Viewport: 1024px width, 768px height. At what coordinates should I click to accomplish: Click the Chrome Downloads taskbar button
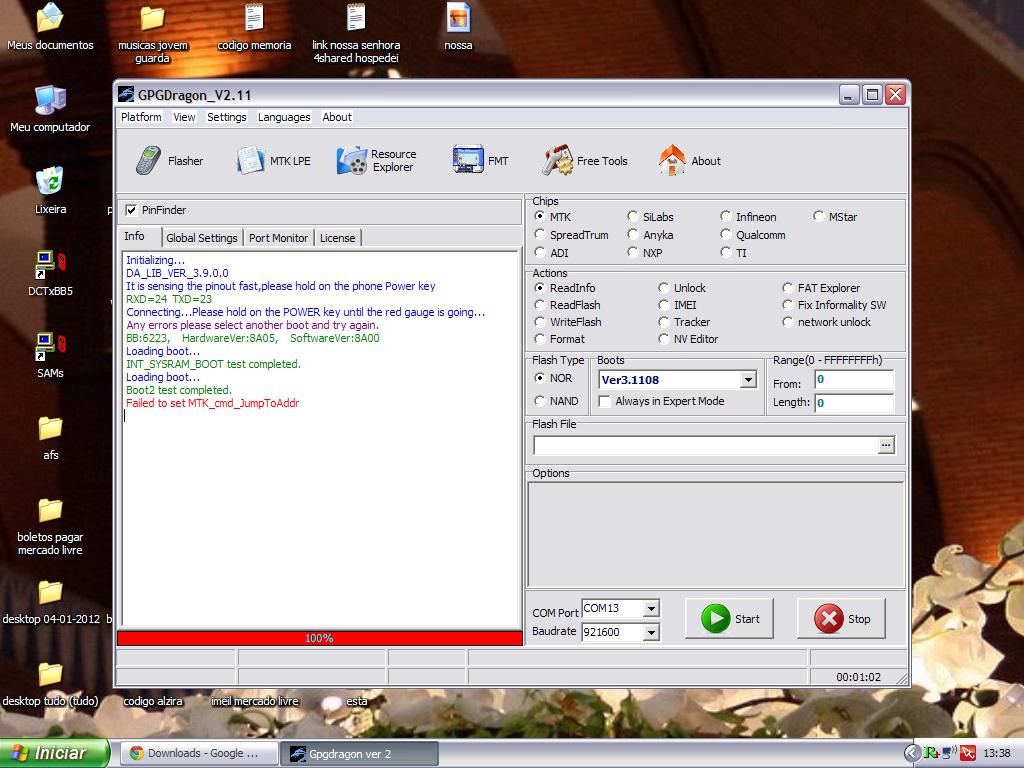[x=199, y=753]
